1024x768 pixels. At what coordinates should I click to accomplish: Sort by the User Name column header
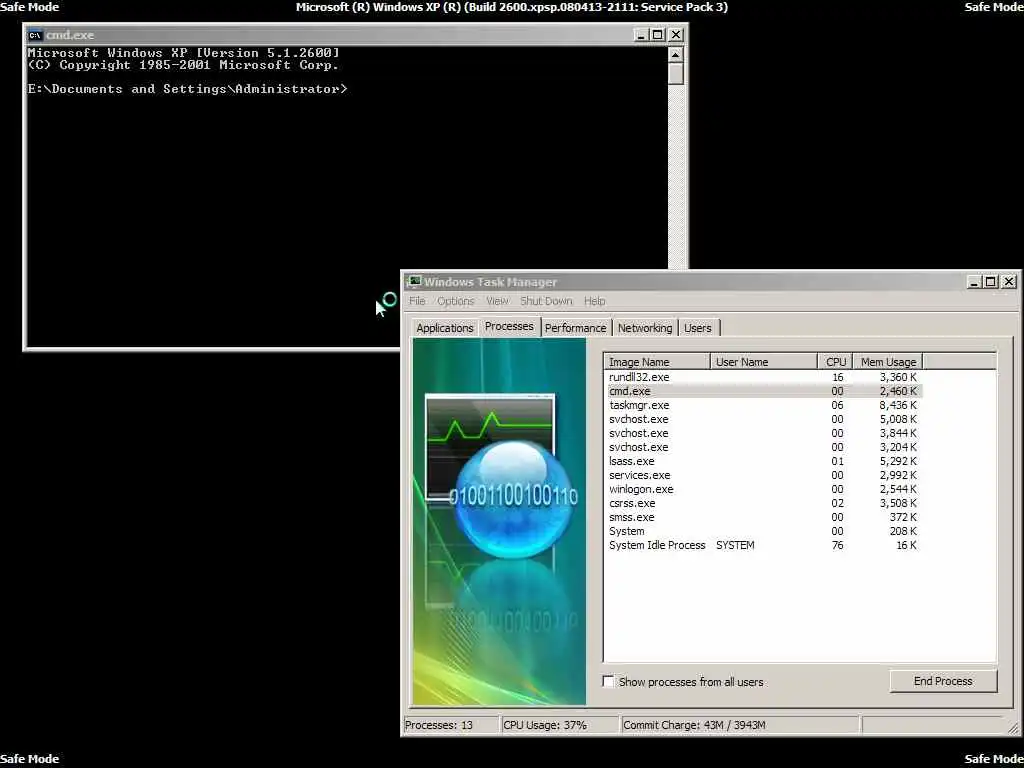pyautogui.click(x=763, y=362)
